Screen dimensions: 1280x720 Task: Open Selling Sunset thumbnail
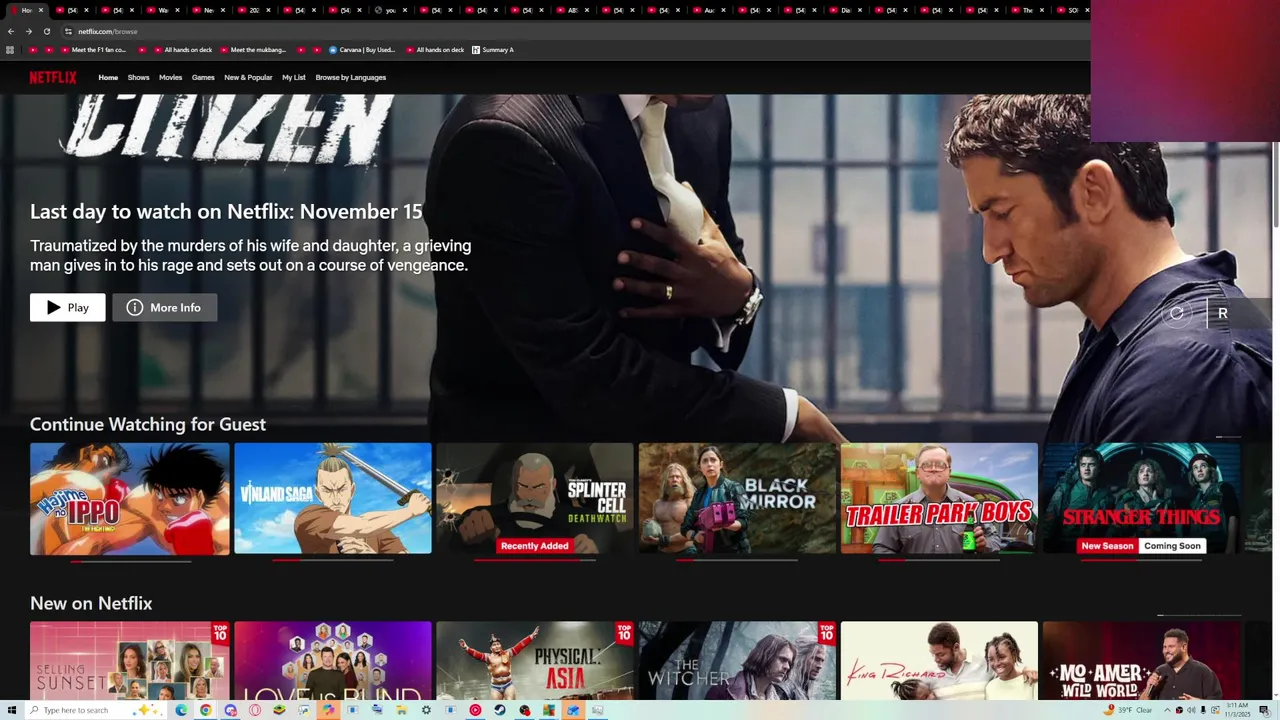(x=130, y=661)
